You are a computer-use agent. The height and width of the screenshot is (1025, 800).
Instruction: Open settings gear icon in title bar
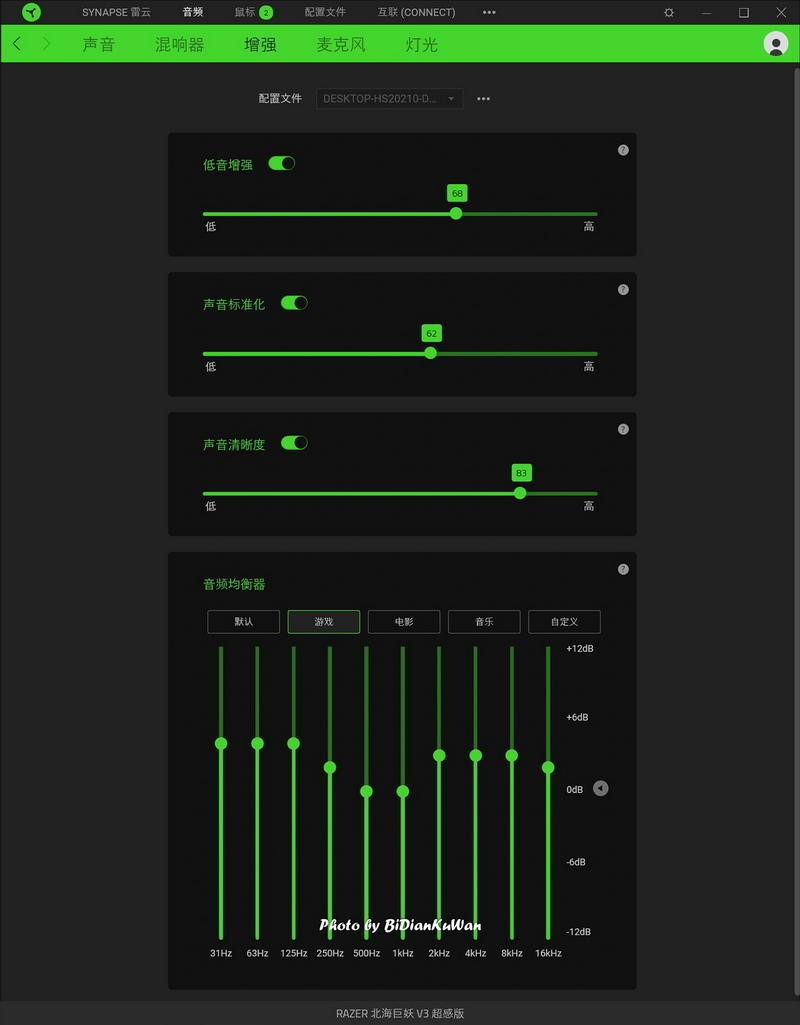click(669, 12)
